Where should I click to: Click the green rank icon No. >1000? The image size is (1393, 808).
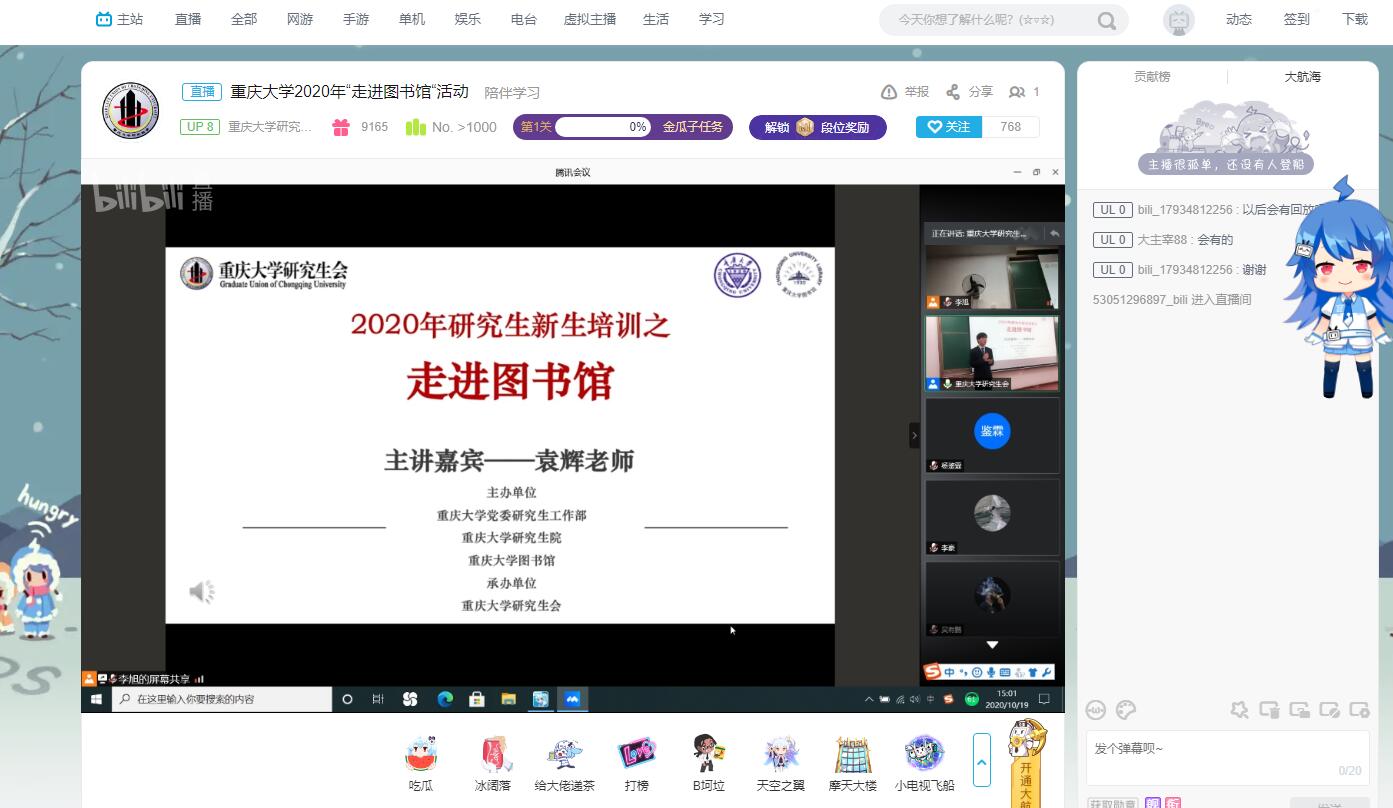[x=416, y=127]
